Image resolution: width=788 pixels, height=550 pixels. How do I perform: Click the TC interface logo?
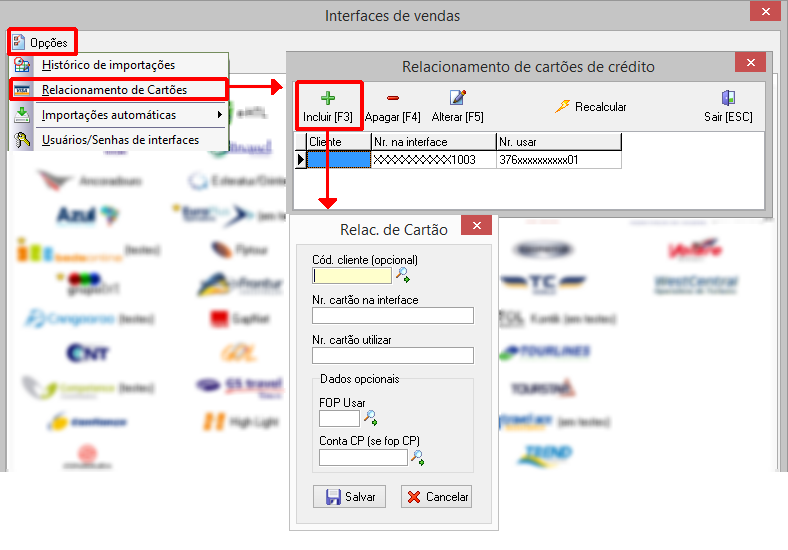543,283
